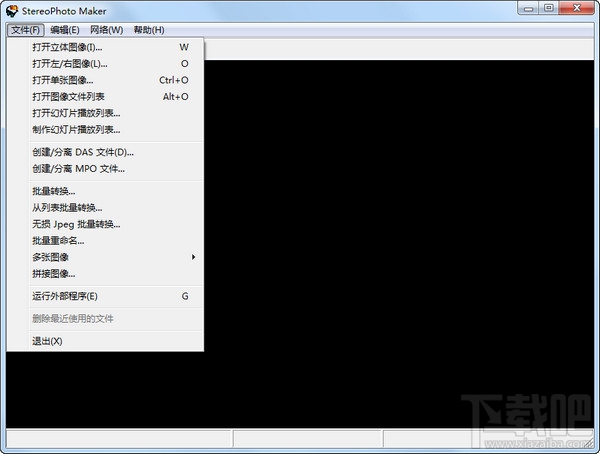Click 打开幻灯片播放列表... entry
Image resolution: width=600 pixels, height=454 pixels.
pos(105,113)
